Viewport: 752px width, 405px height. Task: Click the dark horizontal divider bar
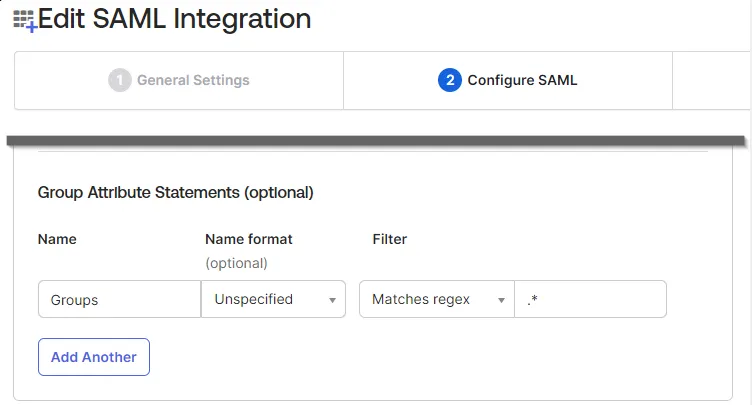(376, 141)
